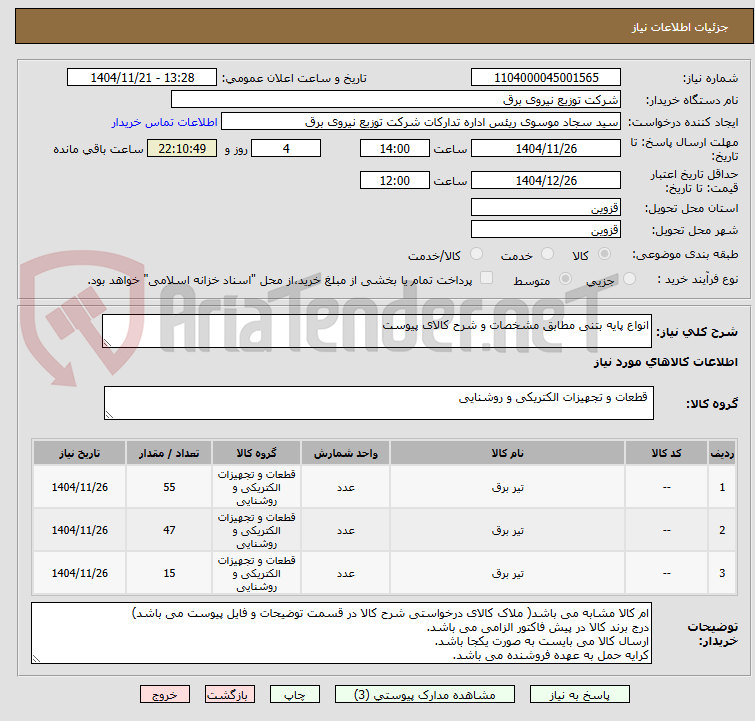Click تیر برق name in row 3
Image resolution: width=755 pixels, height=721 pixels.
click(x=508, y=573)
